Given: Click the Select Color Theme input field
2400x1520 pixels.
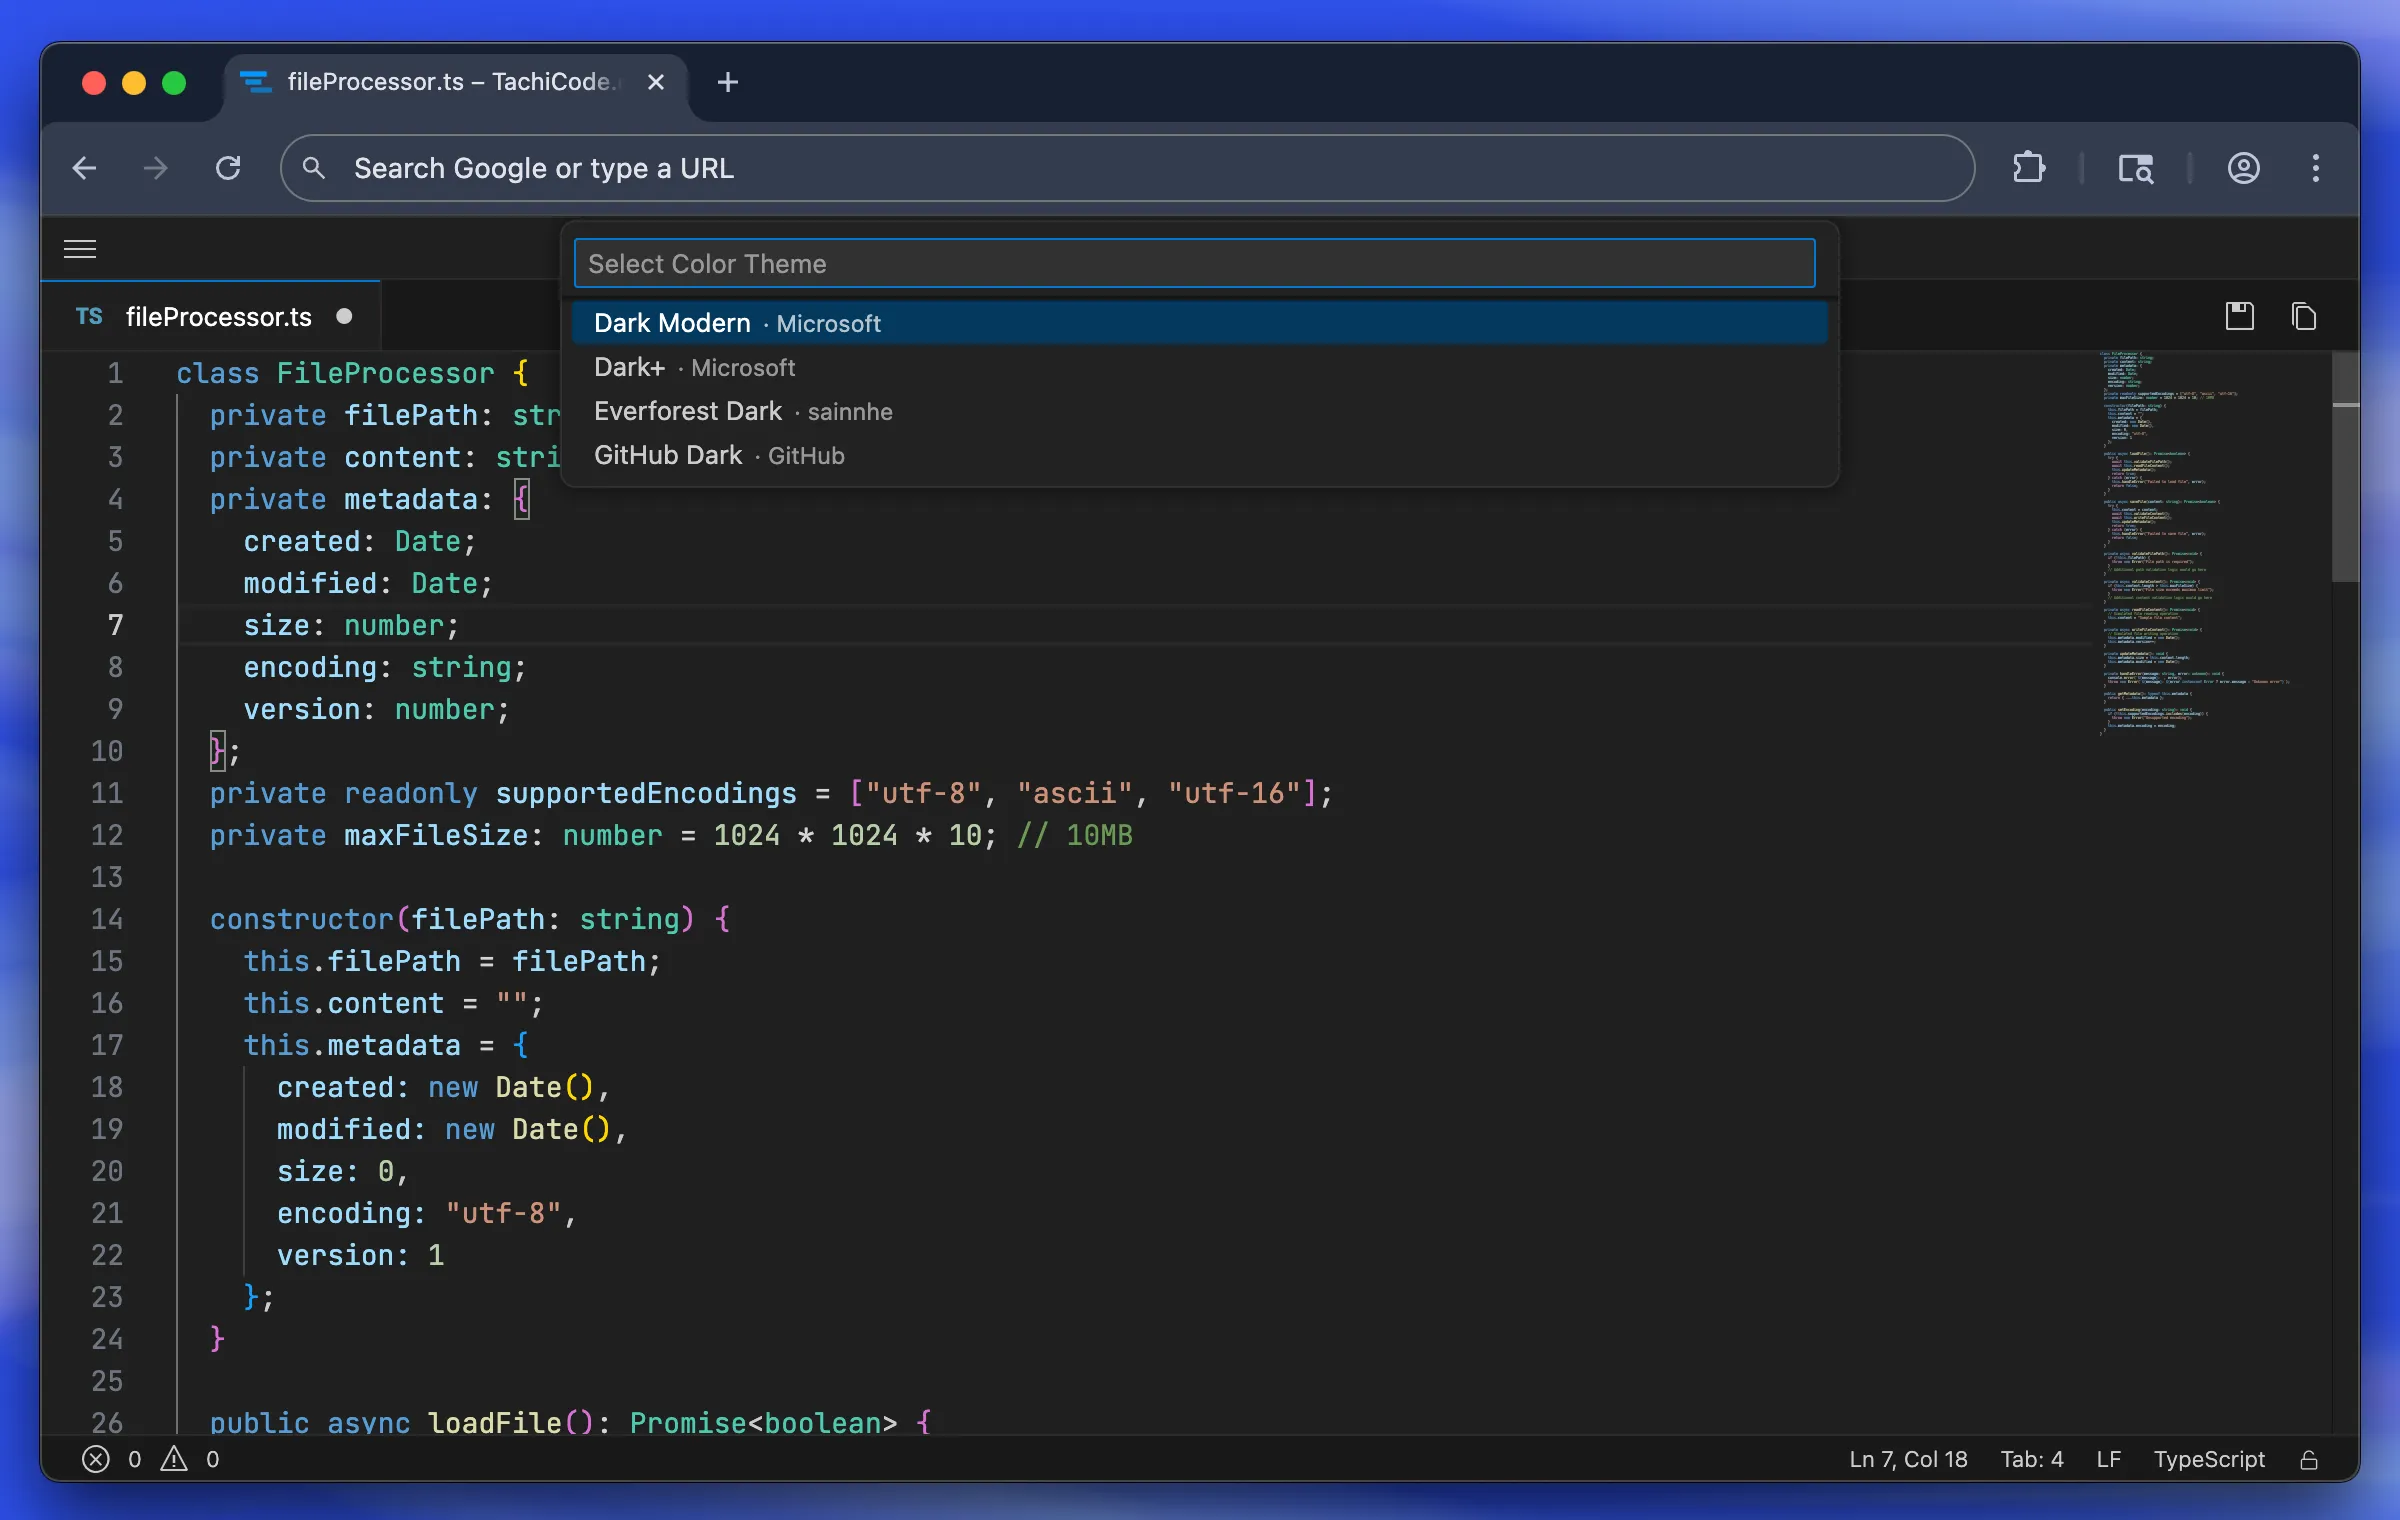Looking at the screenshot, I should coord(1194,264).
